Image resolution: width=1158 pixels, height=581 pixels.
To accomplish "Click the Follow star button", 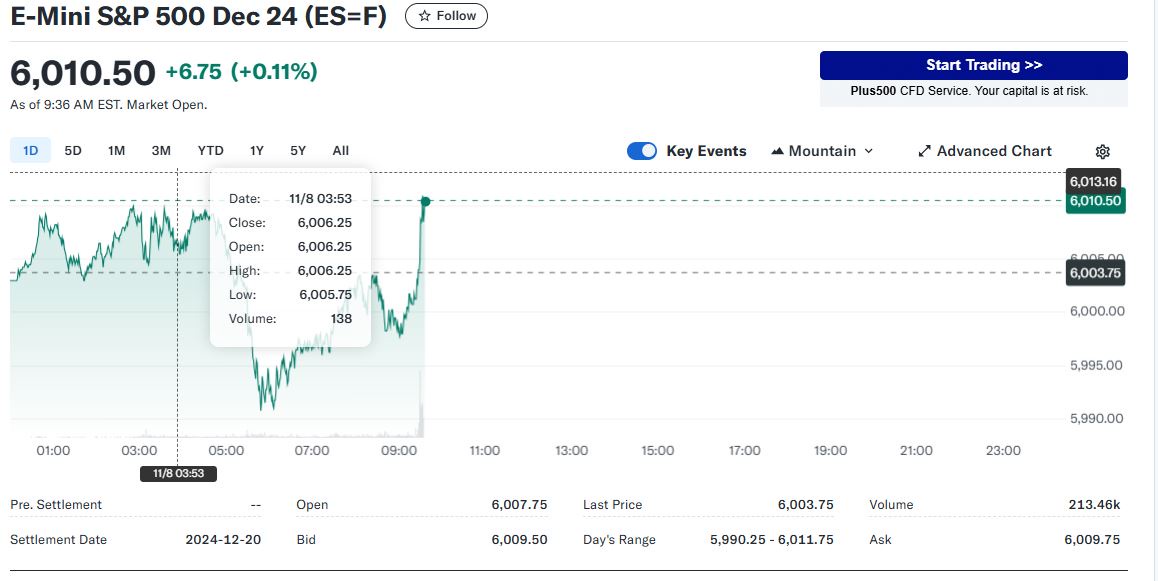I will point(446,16).
